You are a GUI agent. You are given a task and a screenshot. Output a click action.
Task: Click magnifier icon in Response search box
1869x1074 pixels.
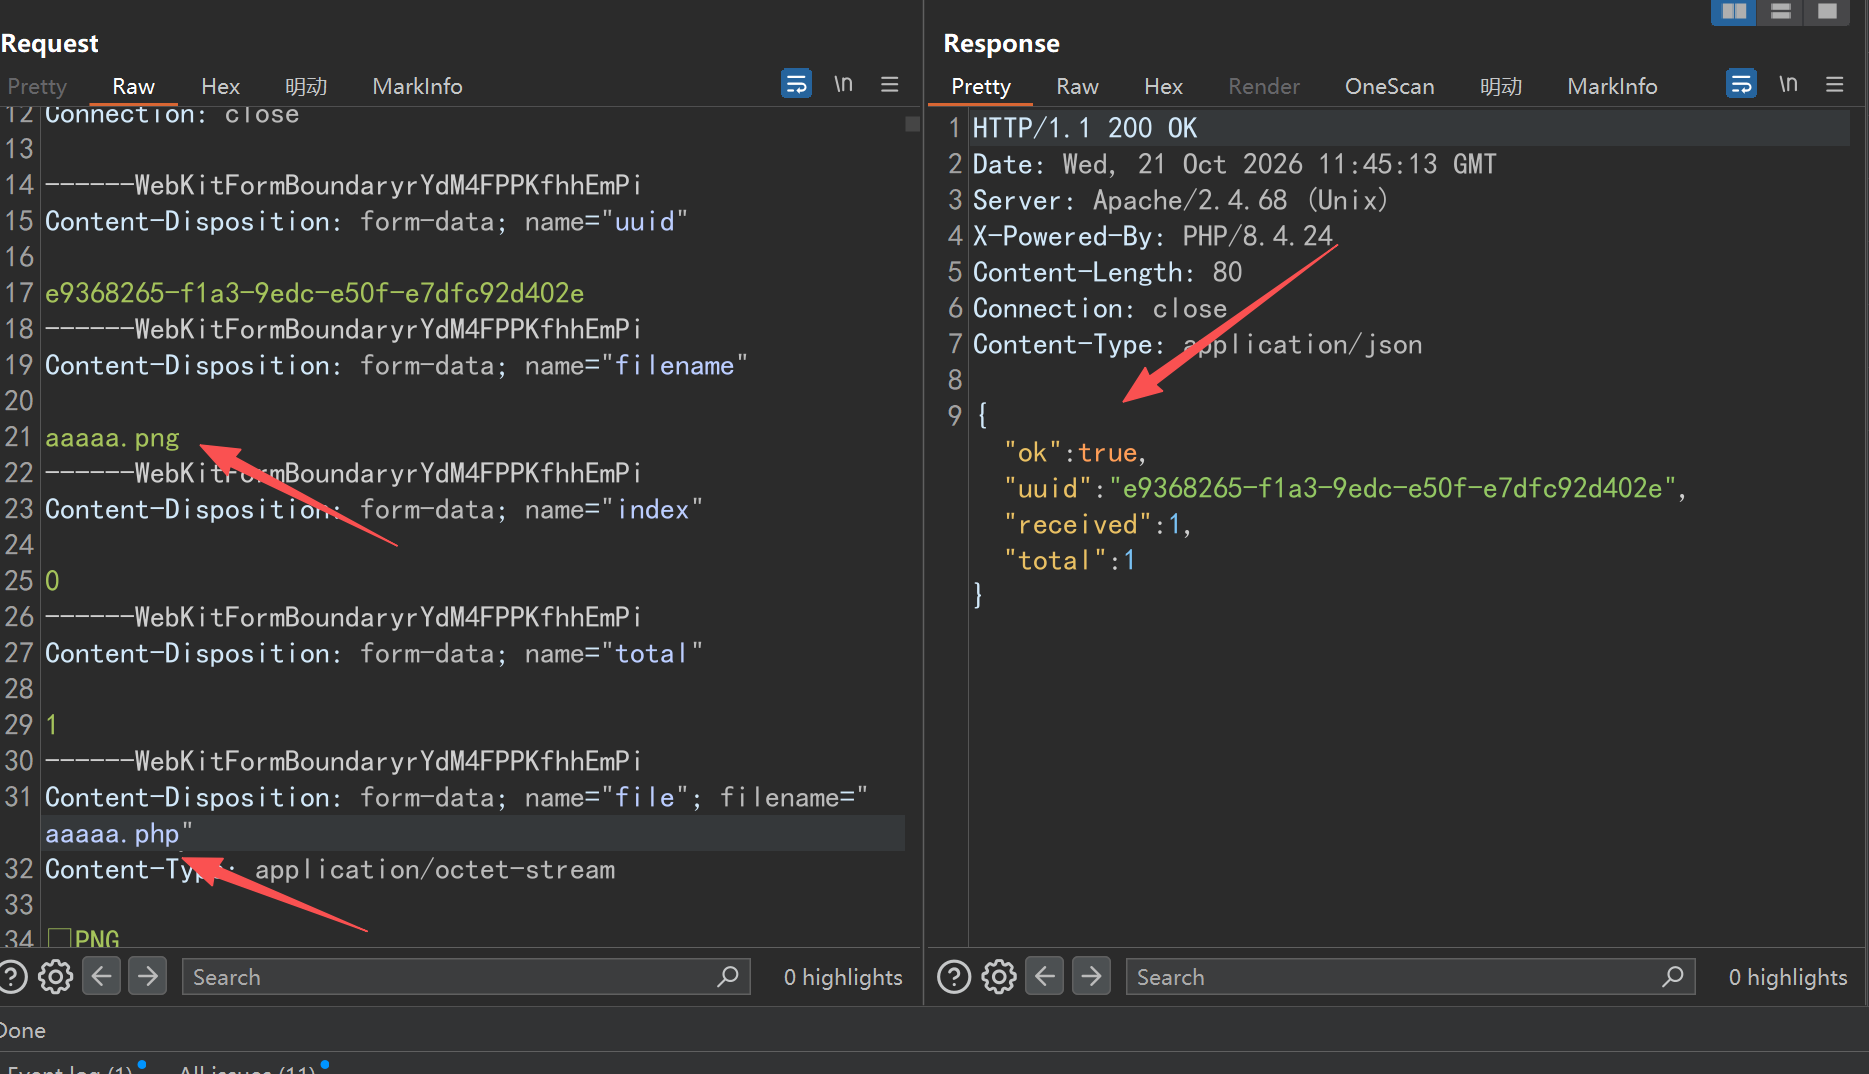[1672, 976]
